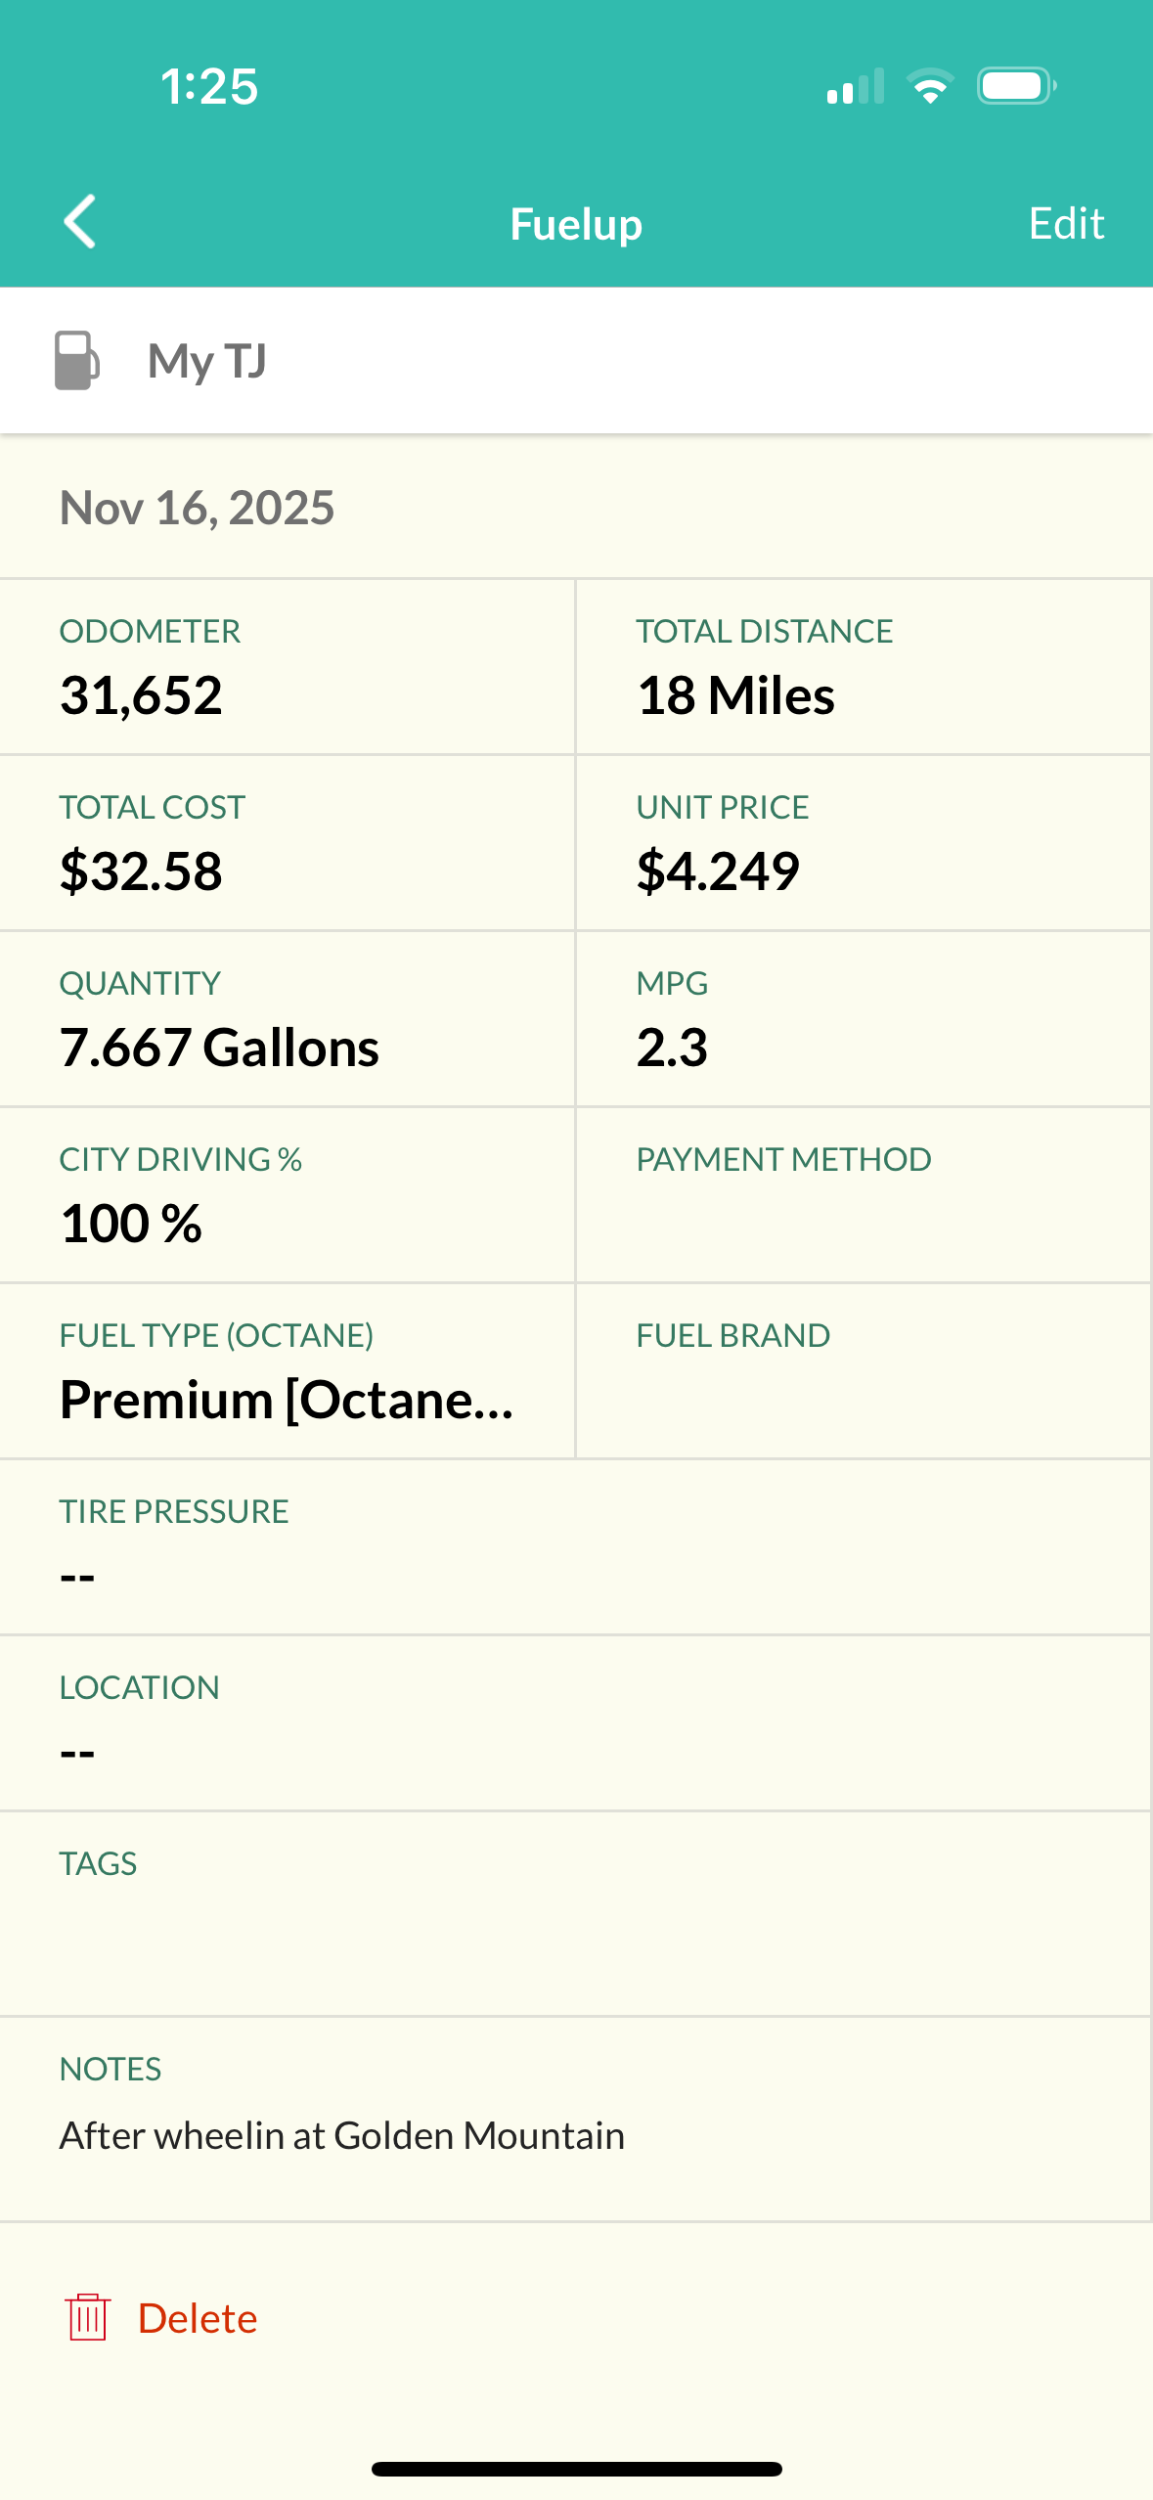Tap the fuel pump icon
1153x2500 pixels.
point(76,360)
